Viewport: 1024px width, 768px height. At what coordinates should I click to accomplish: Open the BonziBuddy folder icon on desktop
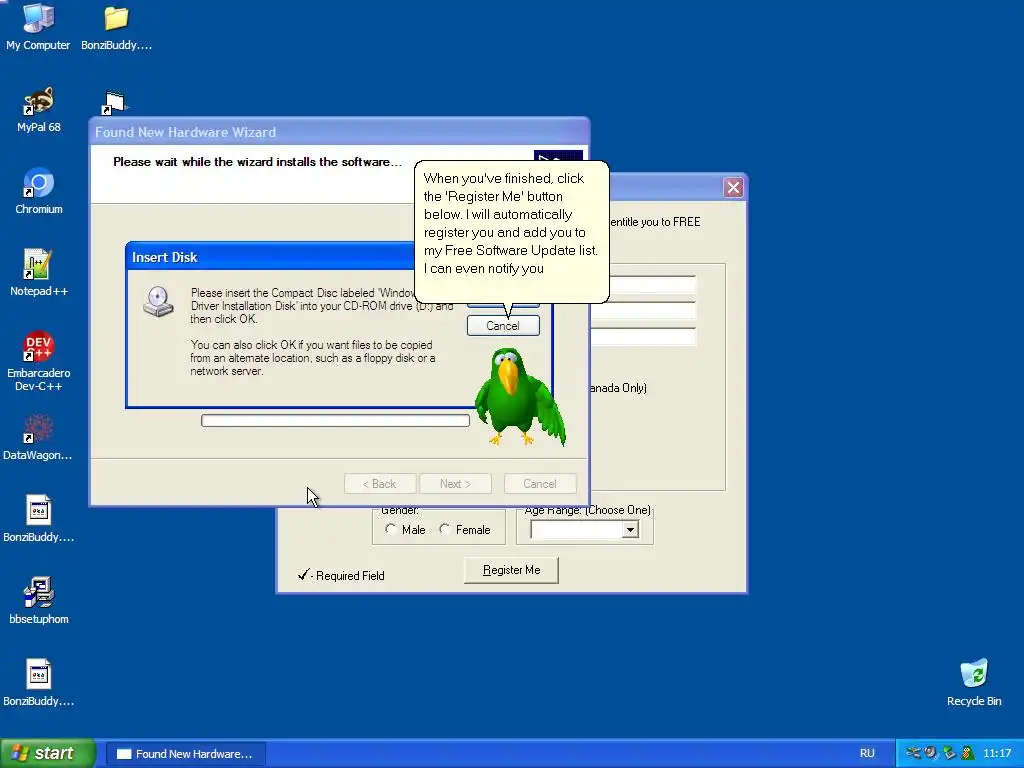pyautogui.click(x=116, y=26)
